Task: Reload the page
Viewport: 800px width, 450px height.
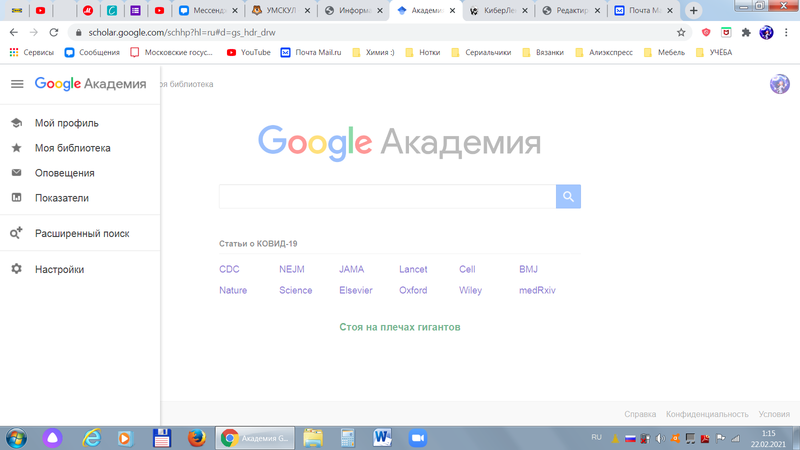Action: click(54, 32)
